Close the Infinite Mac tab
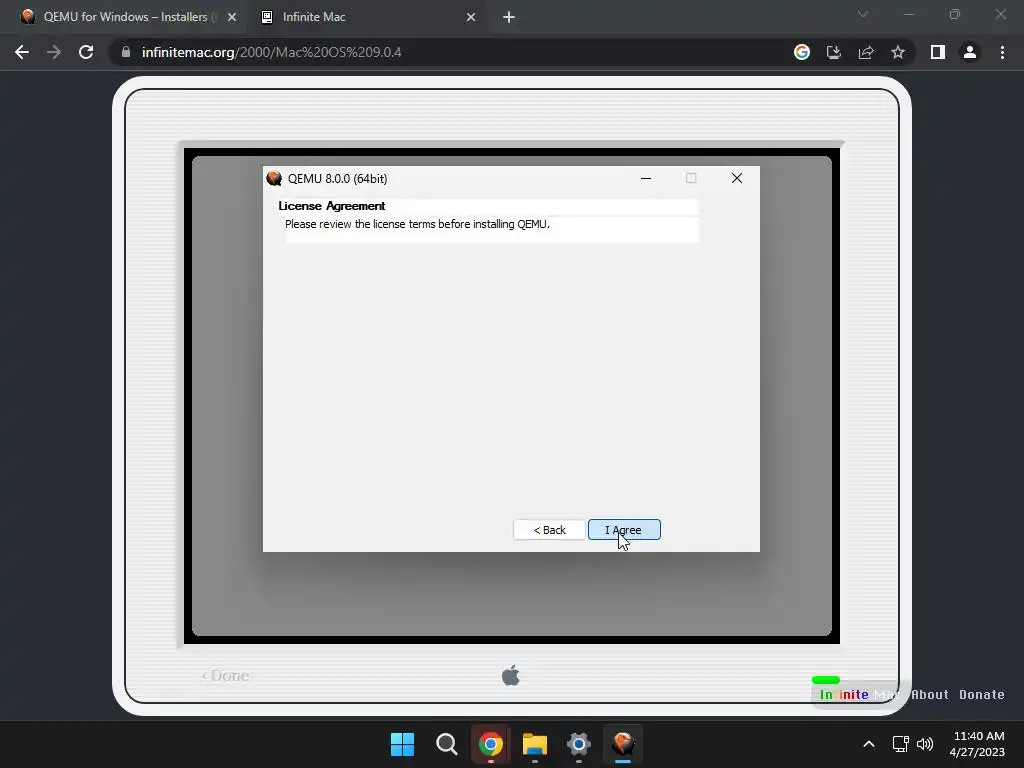1024x768 pixels. (471, 17)
